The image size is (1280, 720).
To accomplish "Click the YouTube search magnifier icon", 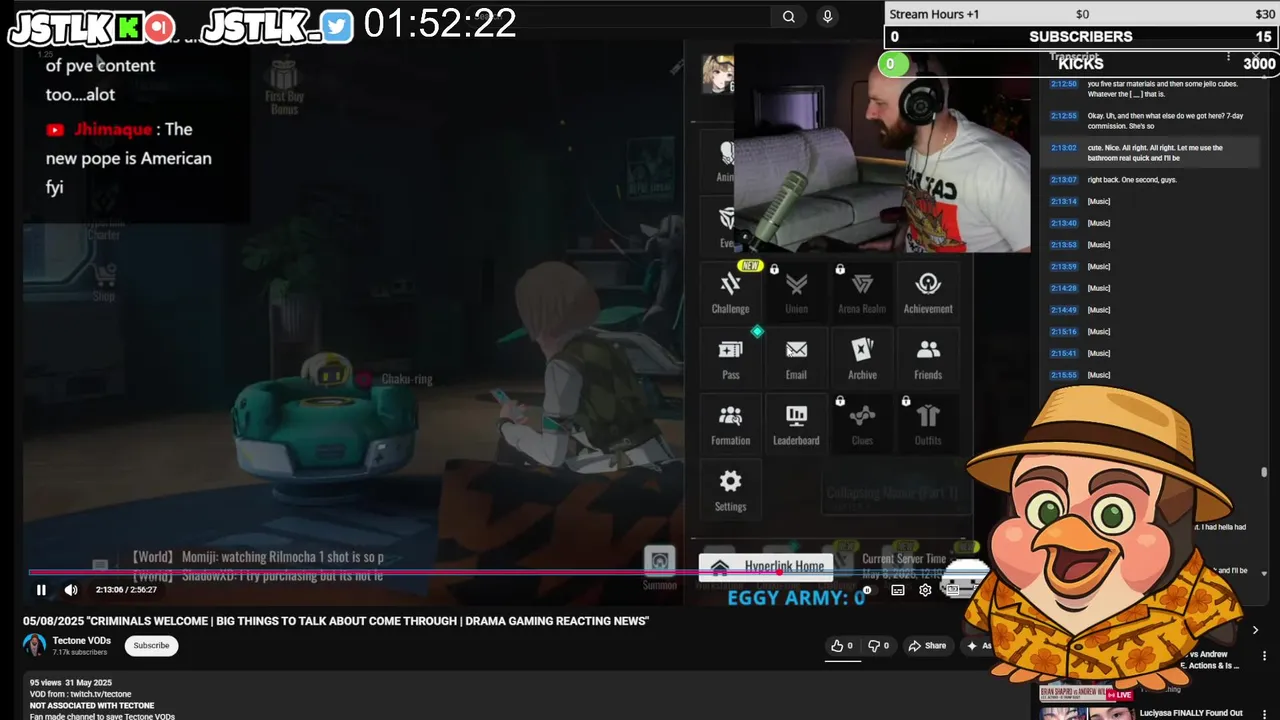I will click(789, 16).
